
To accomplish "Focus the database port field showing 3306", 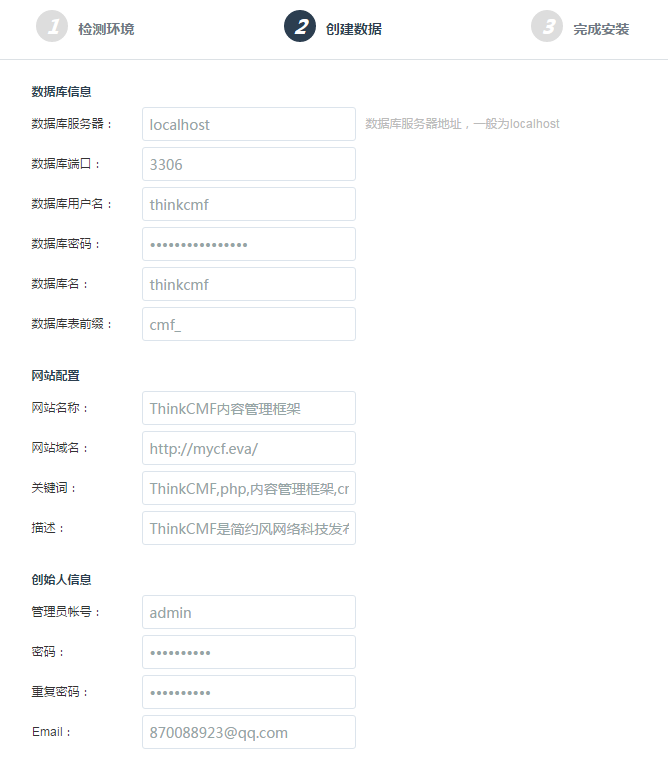I will coord(249,164).
